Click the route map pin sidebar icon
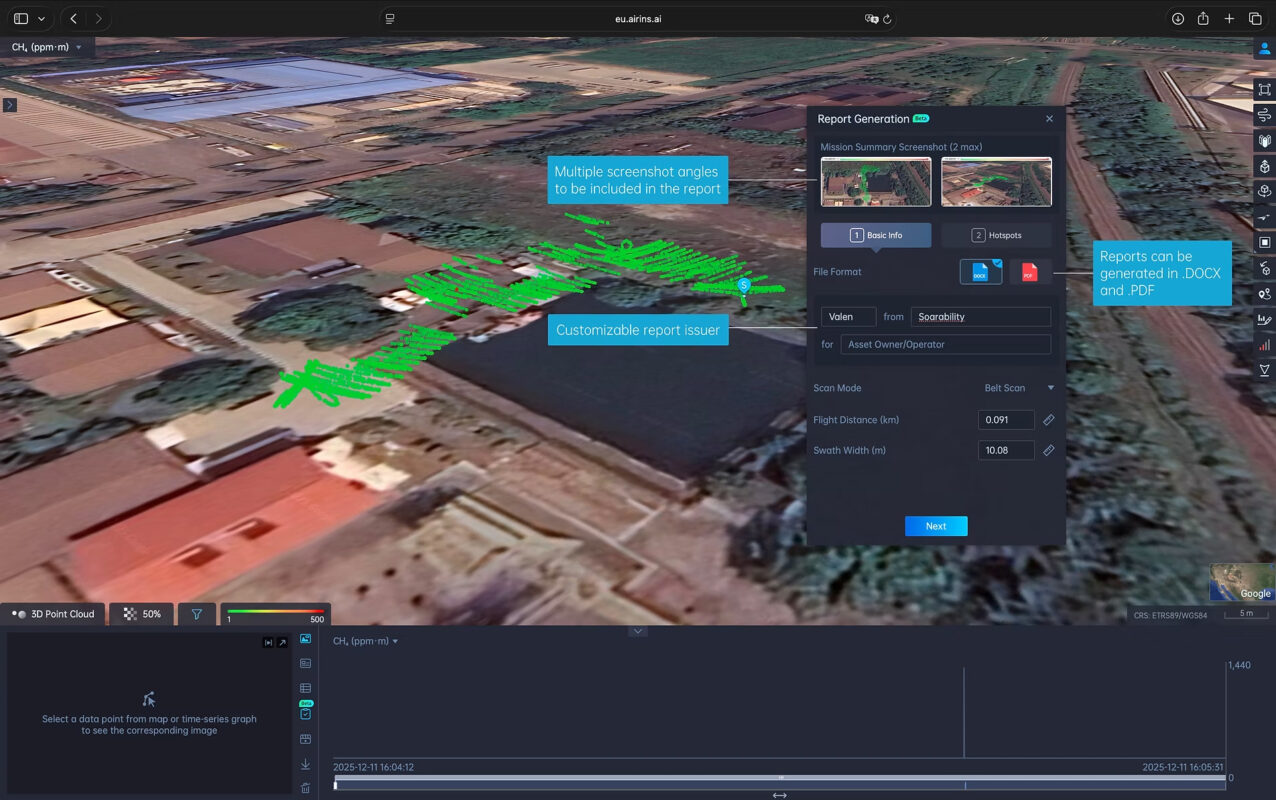 pyautogui.click(x=1264, y=294)
